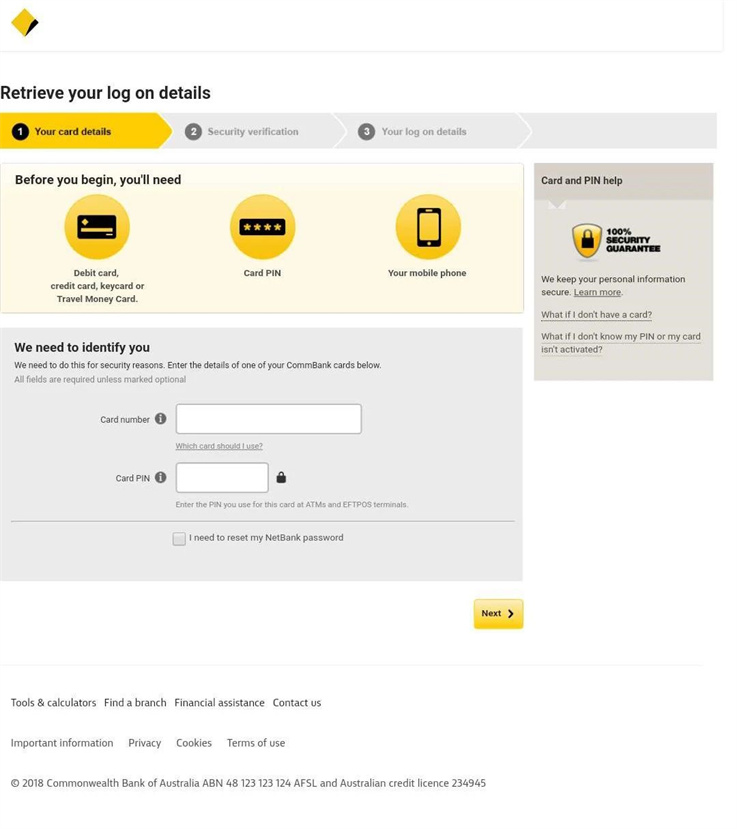The image size is (737, 829).
Task: Click the 'We need to identify you' heading
Action: pyautogui.click(x=82, y=347)
